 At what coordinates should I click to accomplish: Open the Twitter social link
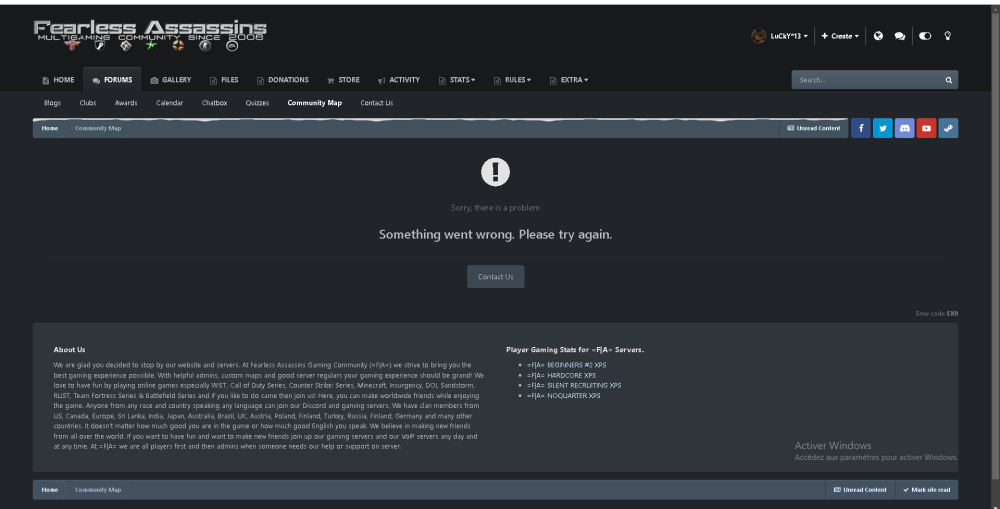tap(883, 128)
